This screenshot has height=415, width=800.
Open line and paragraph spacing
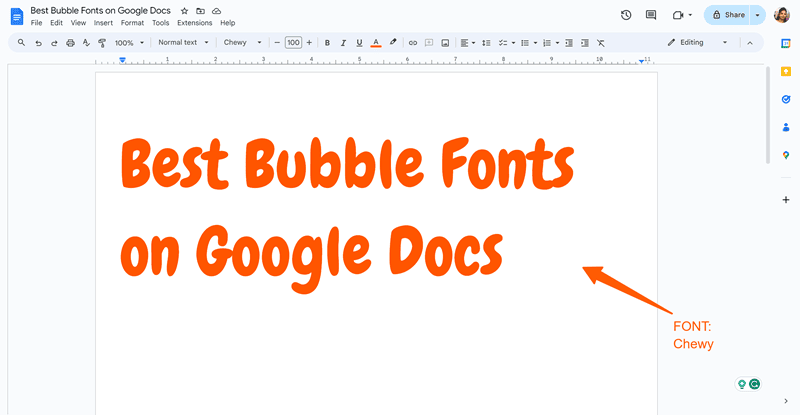(x=486, y=43)
